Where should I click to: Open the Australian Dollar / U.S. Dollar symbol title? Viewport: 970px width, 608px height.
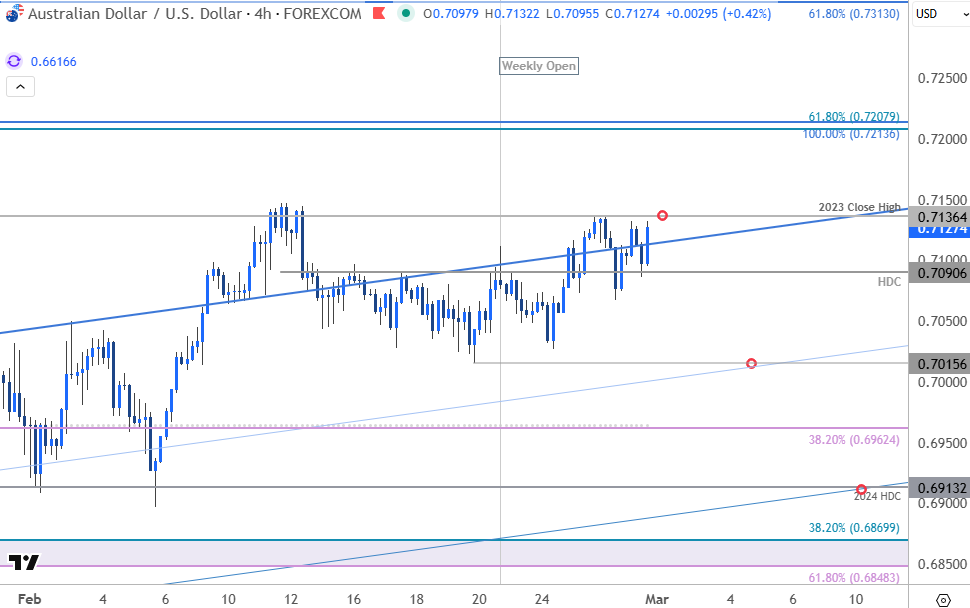[x=194, y=13]
